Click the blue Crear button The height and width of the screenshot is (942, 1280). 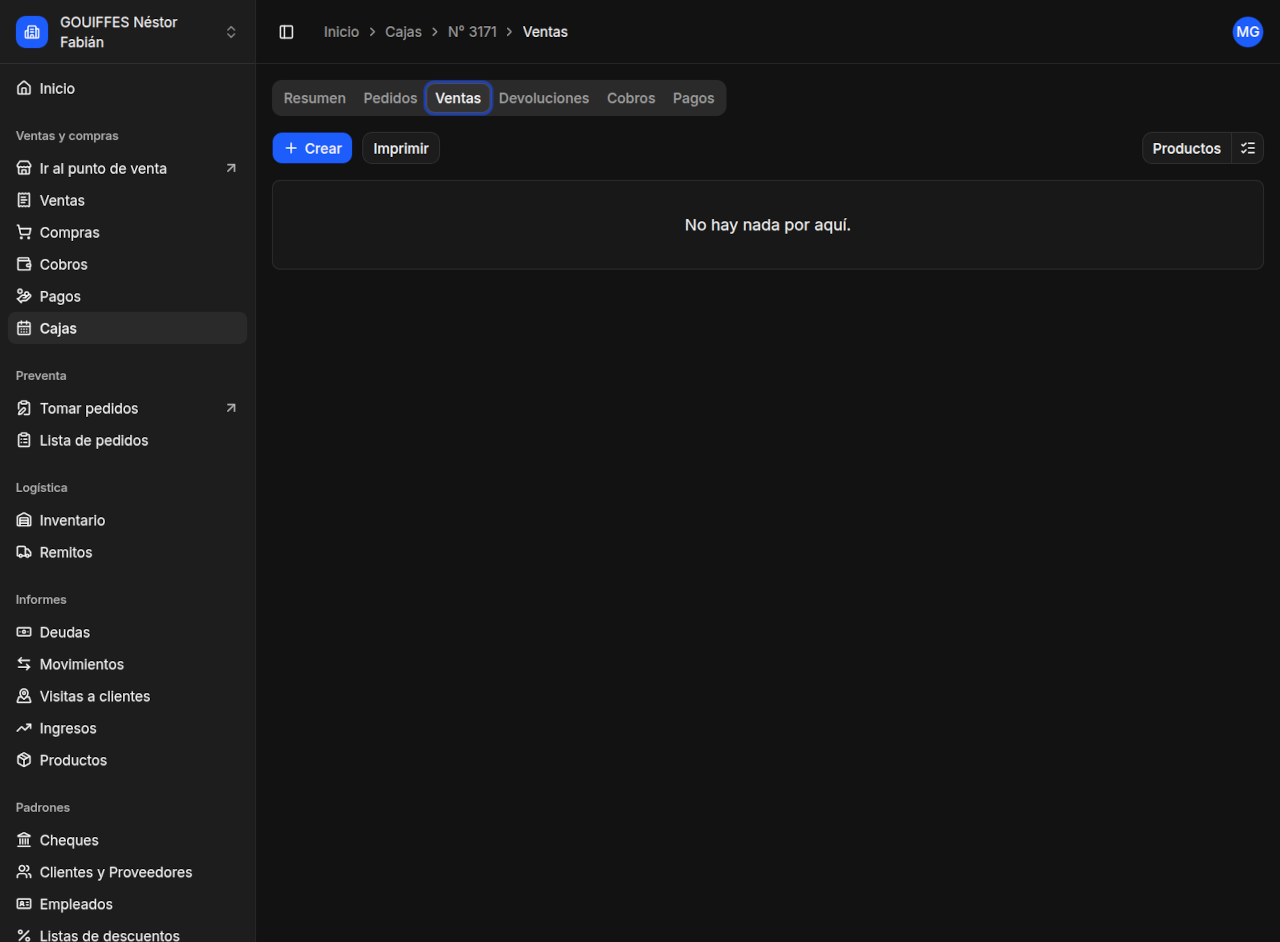(312, 148)
